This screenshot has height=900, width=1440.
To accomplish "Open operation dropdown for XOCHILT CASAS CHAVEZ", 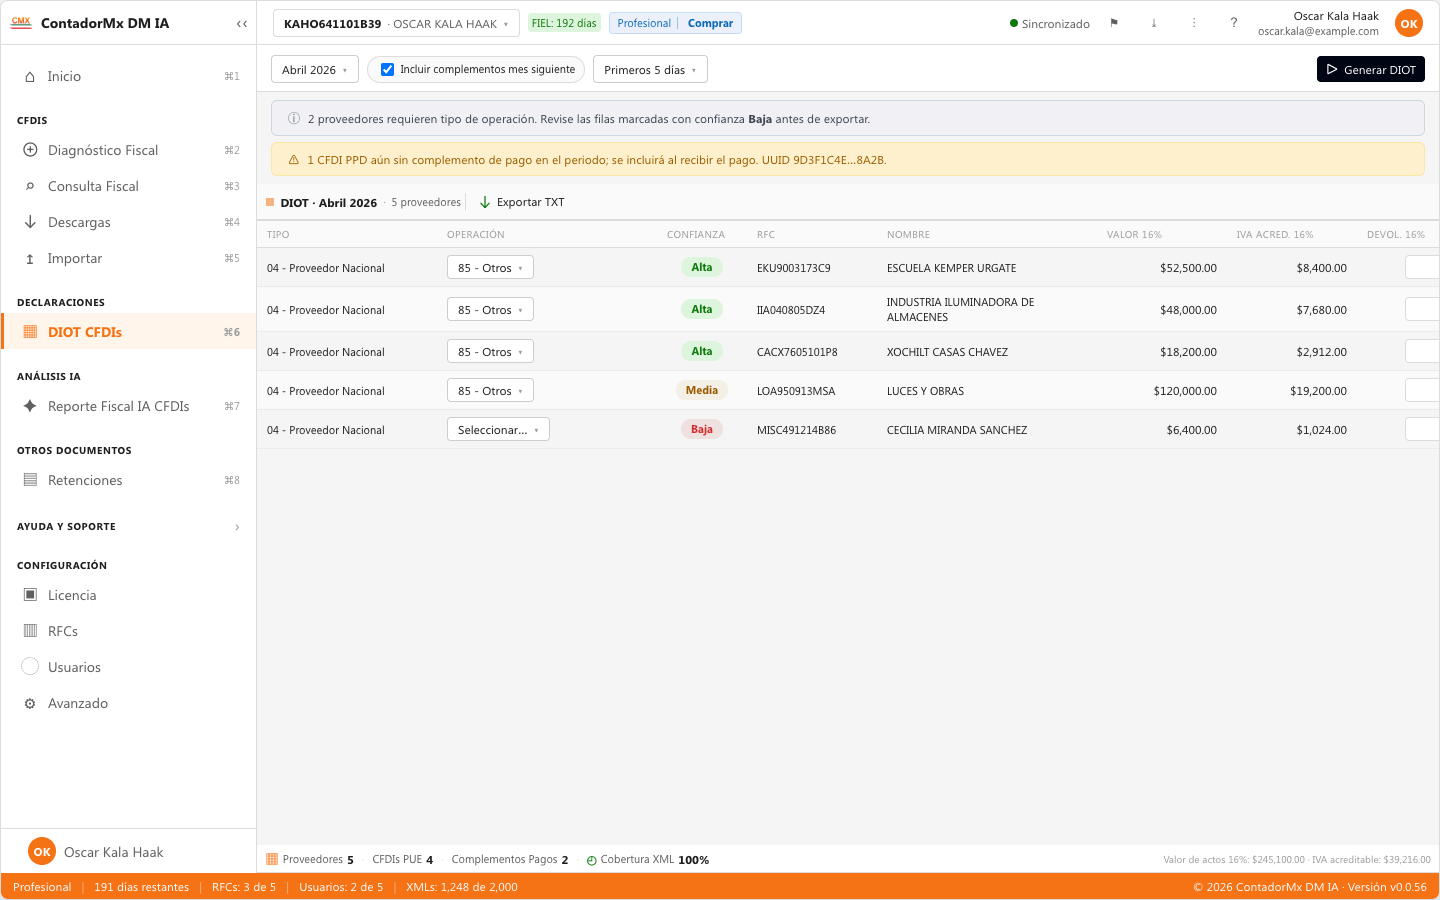I will pyautogui.click(x=490, y=351).
